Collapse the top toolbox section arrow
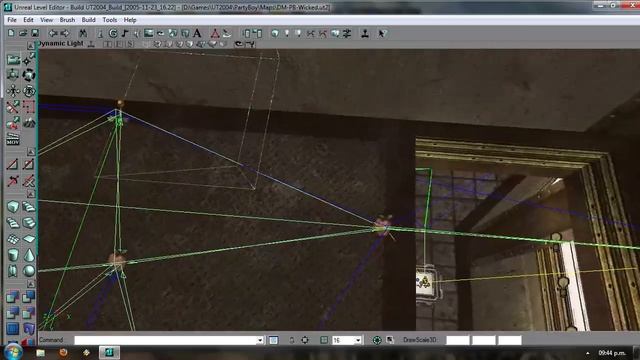 click(x=31, y=45)
